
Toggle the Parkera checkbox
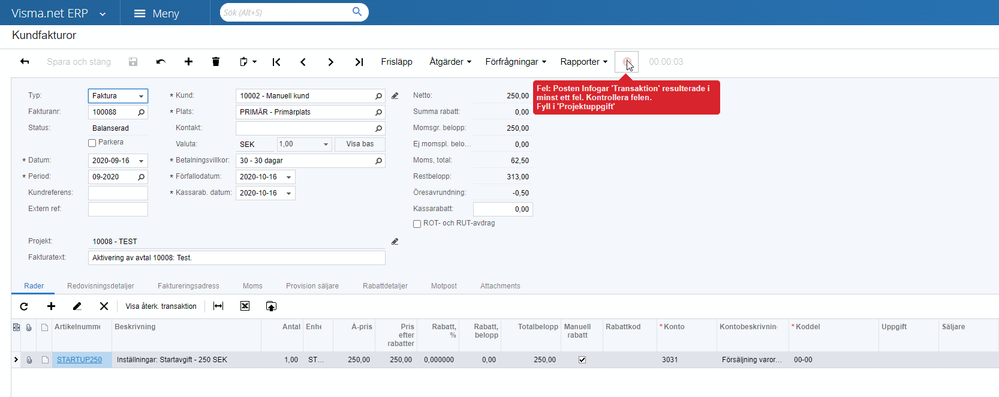[92, 143]
